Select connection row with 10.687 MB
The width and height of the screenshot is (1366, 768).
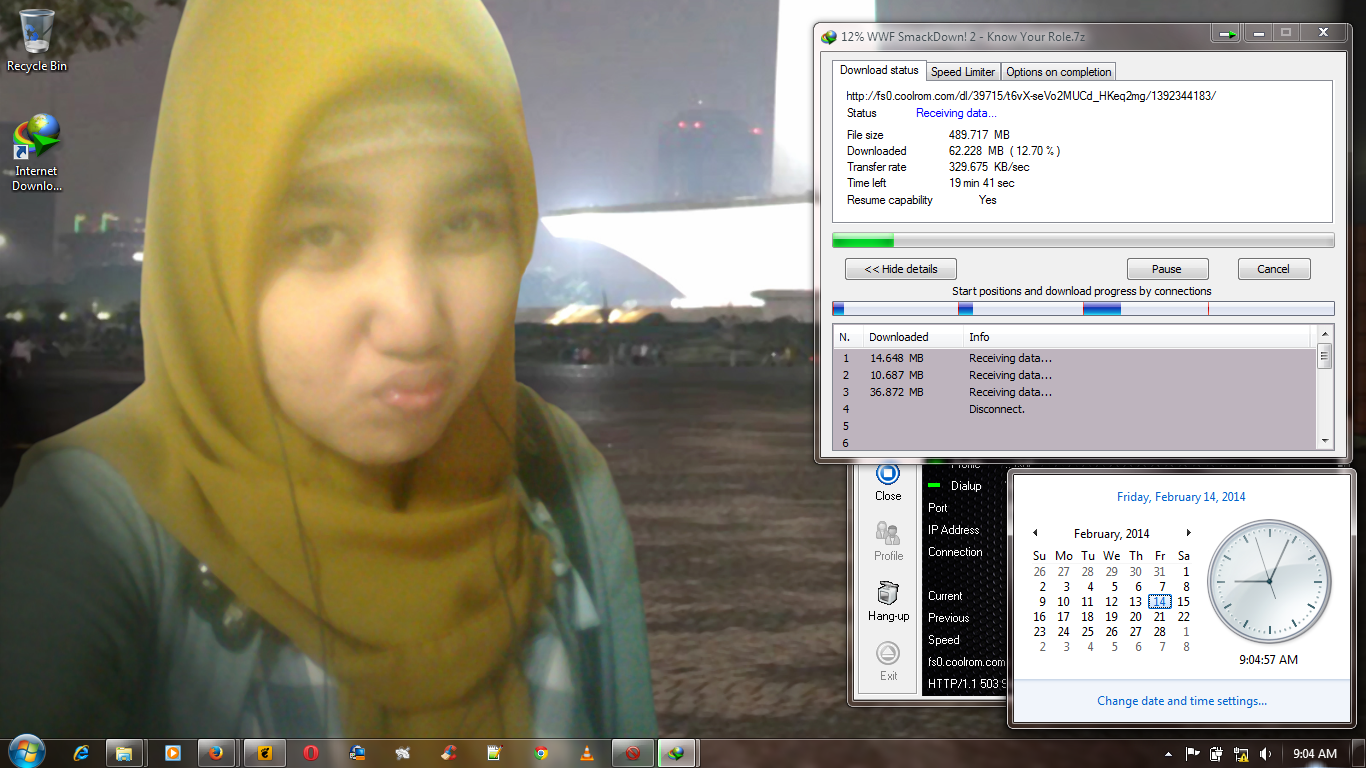[1075, 375]
